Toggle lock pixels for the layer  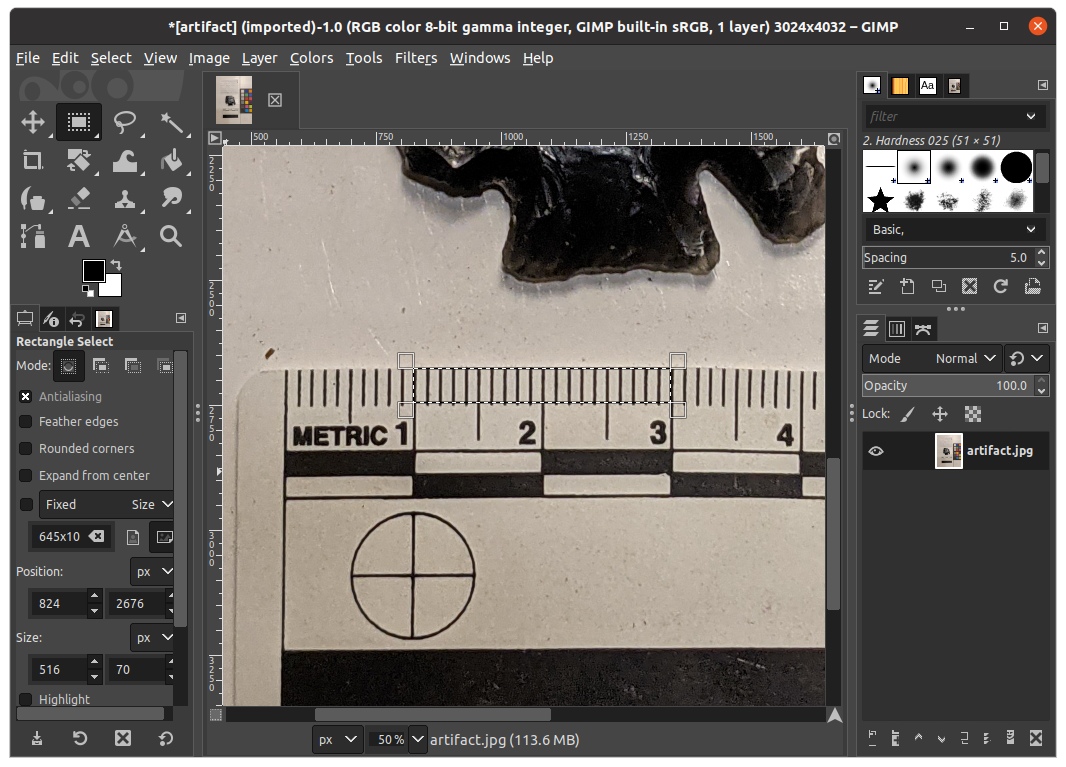tap(908, 414)
